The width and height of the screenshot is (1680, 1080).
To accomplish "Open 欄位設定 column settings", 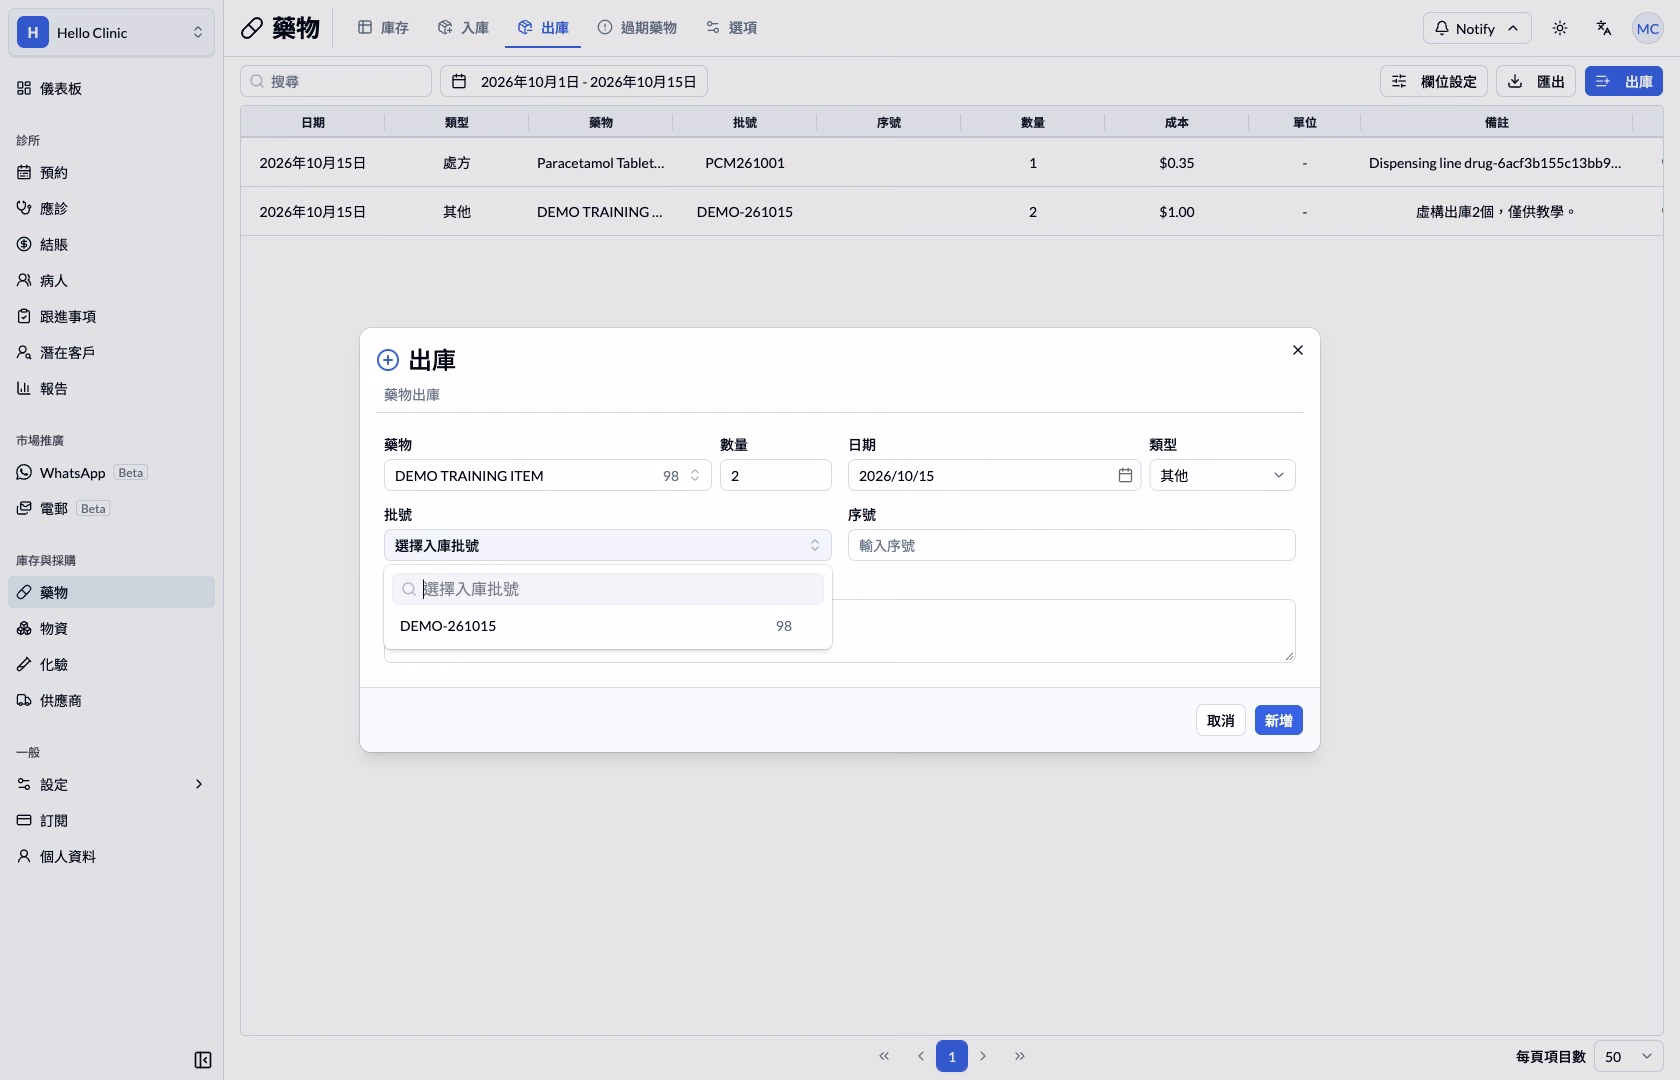I will (1434, 81).
